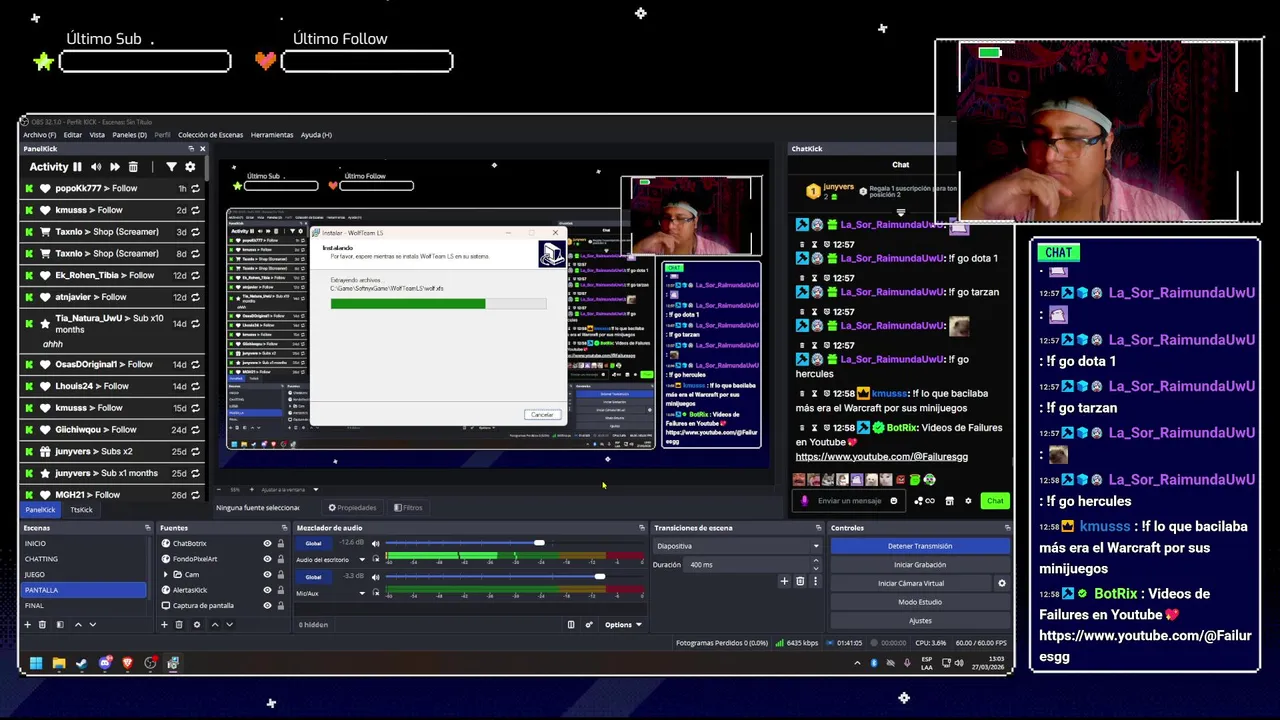Click the Enviar un mensaje chat field
Screen dimensions: 1280x720
851,501
